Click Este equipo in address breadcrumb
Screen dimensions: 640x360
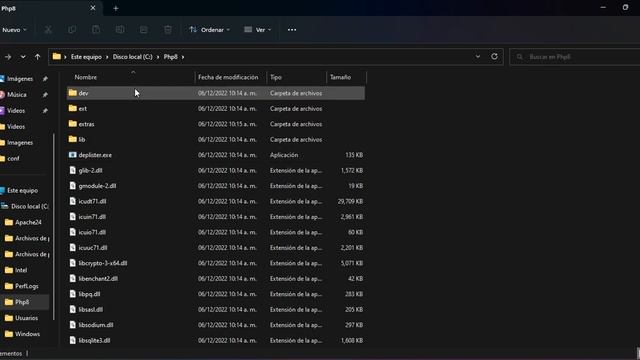click(x=86, y=57)
